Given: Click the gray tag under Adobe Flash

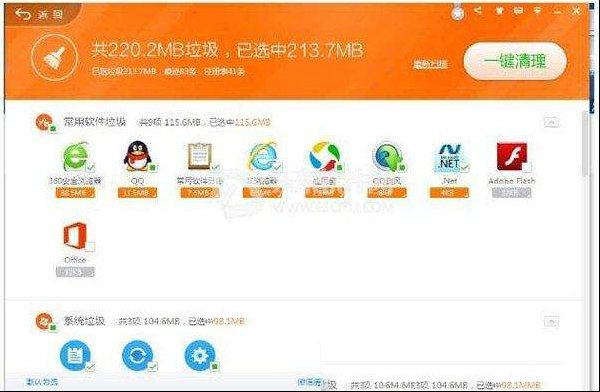Looking at the screenshot, I should pos(512,193).
